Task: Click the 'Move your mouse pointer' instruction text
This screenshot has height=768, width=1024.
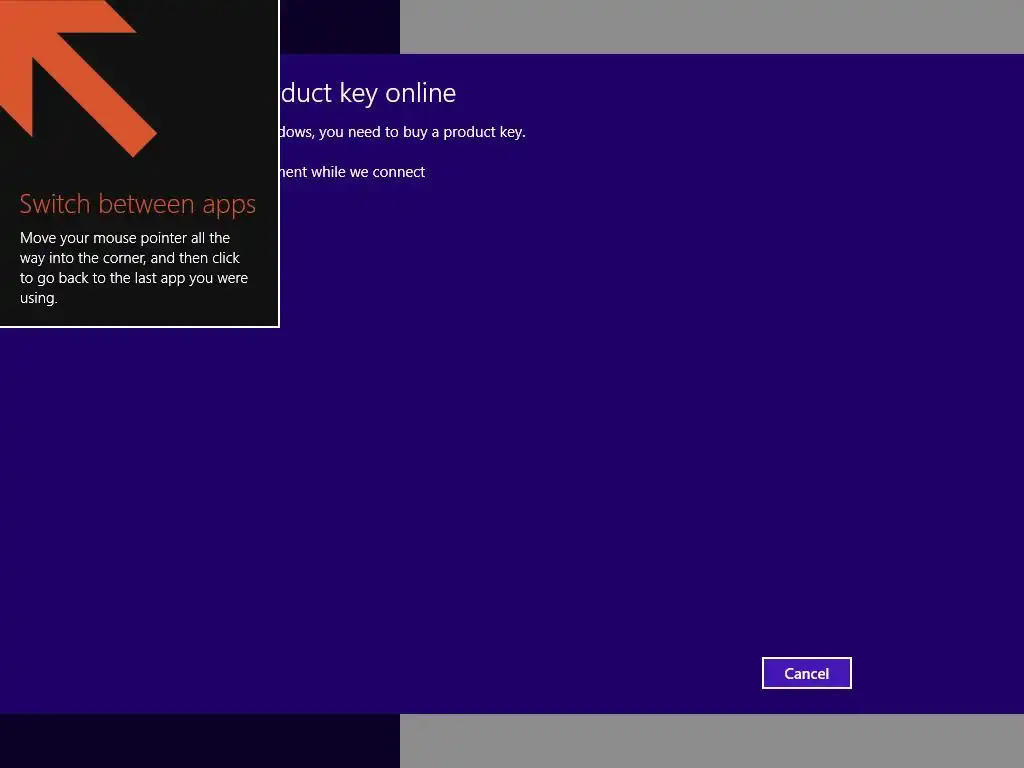Action: point(134,268)
